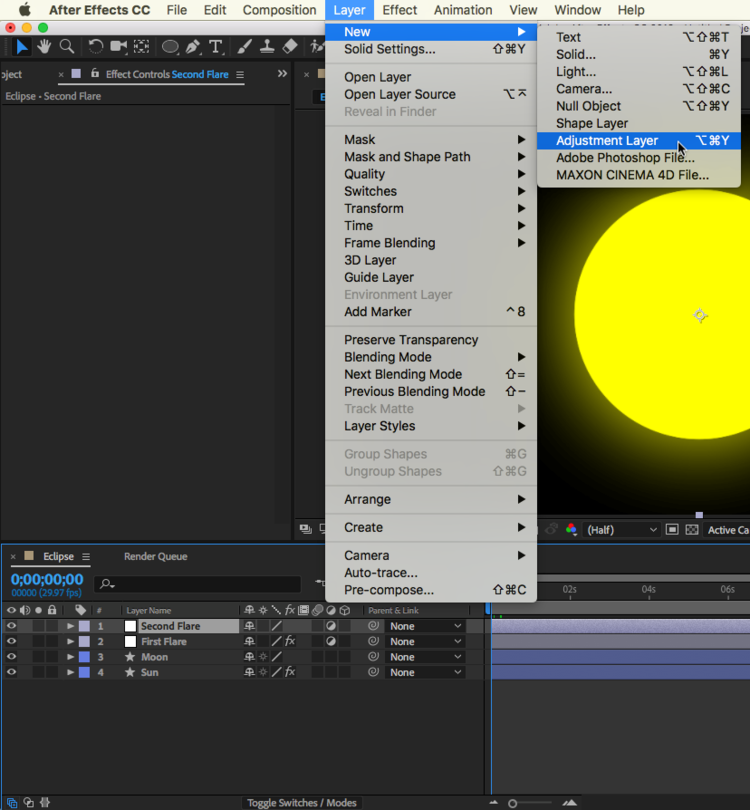Toggle visibility of the Moon layer
Screen dimensions: 750x810
pyautogui.click(x=12, y=657)
